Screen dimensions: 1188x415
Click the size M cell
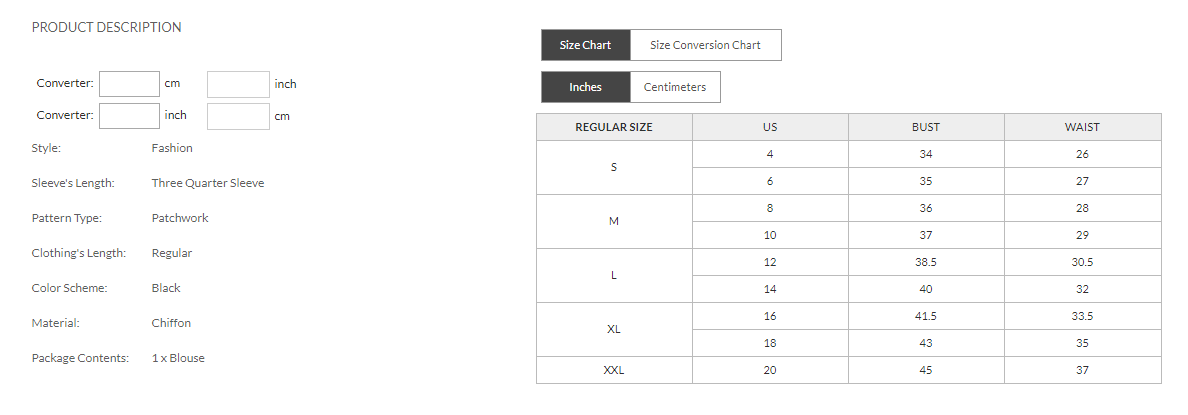[614, 221]
